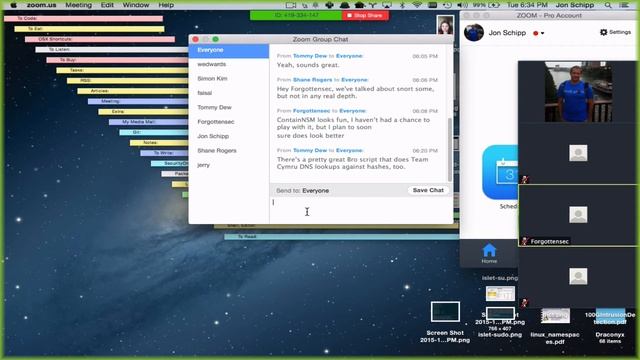
Task: Select Jon Schipp's video thumbnail
Action: tap(578, 92)
